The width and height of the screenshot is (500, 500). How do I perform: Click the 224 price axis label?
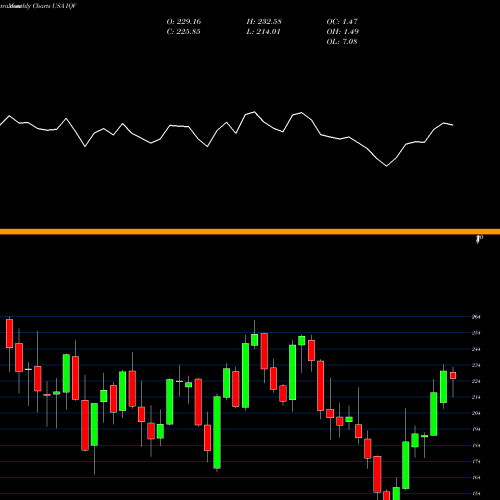(x=476, y=381)
